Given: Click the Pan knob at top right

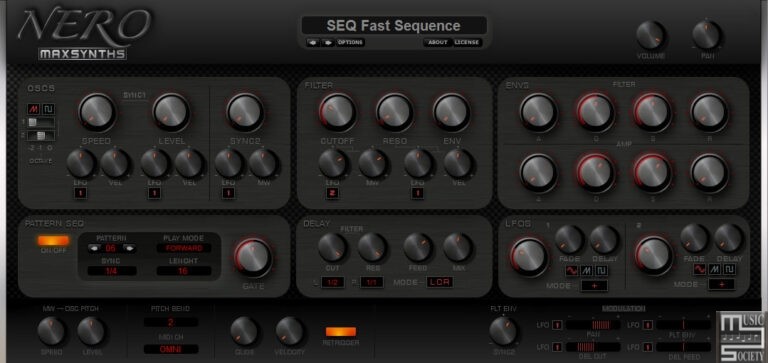Looking at the screenshot, I should pos(706,35).
